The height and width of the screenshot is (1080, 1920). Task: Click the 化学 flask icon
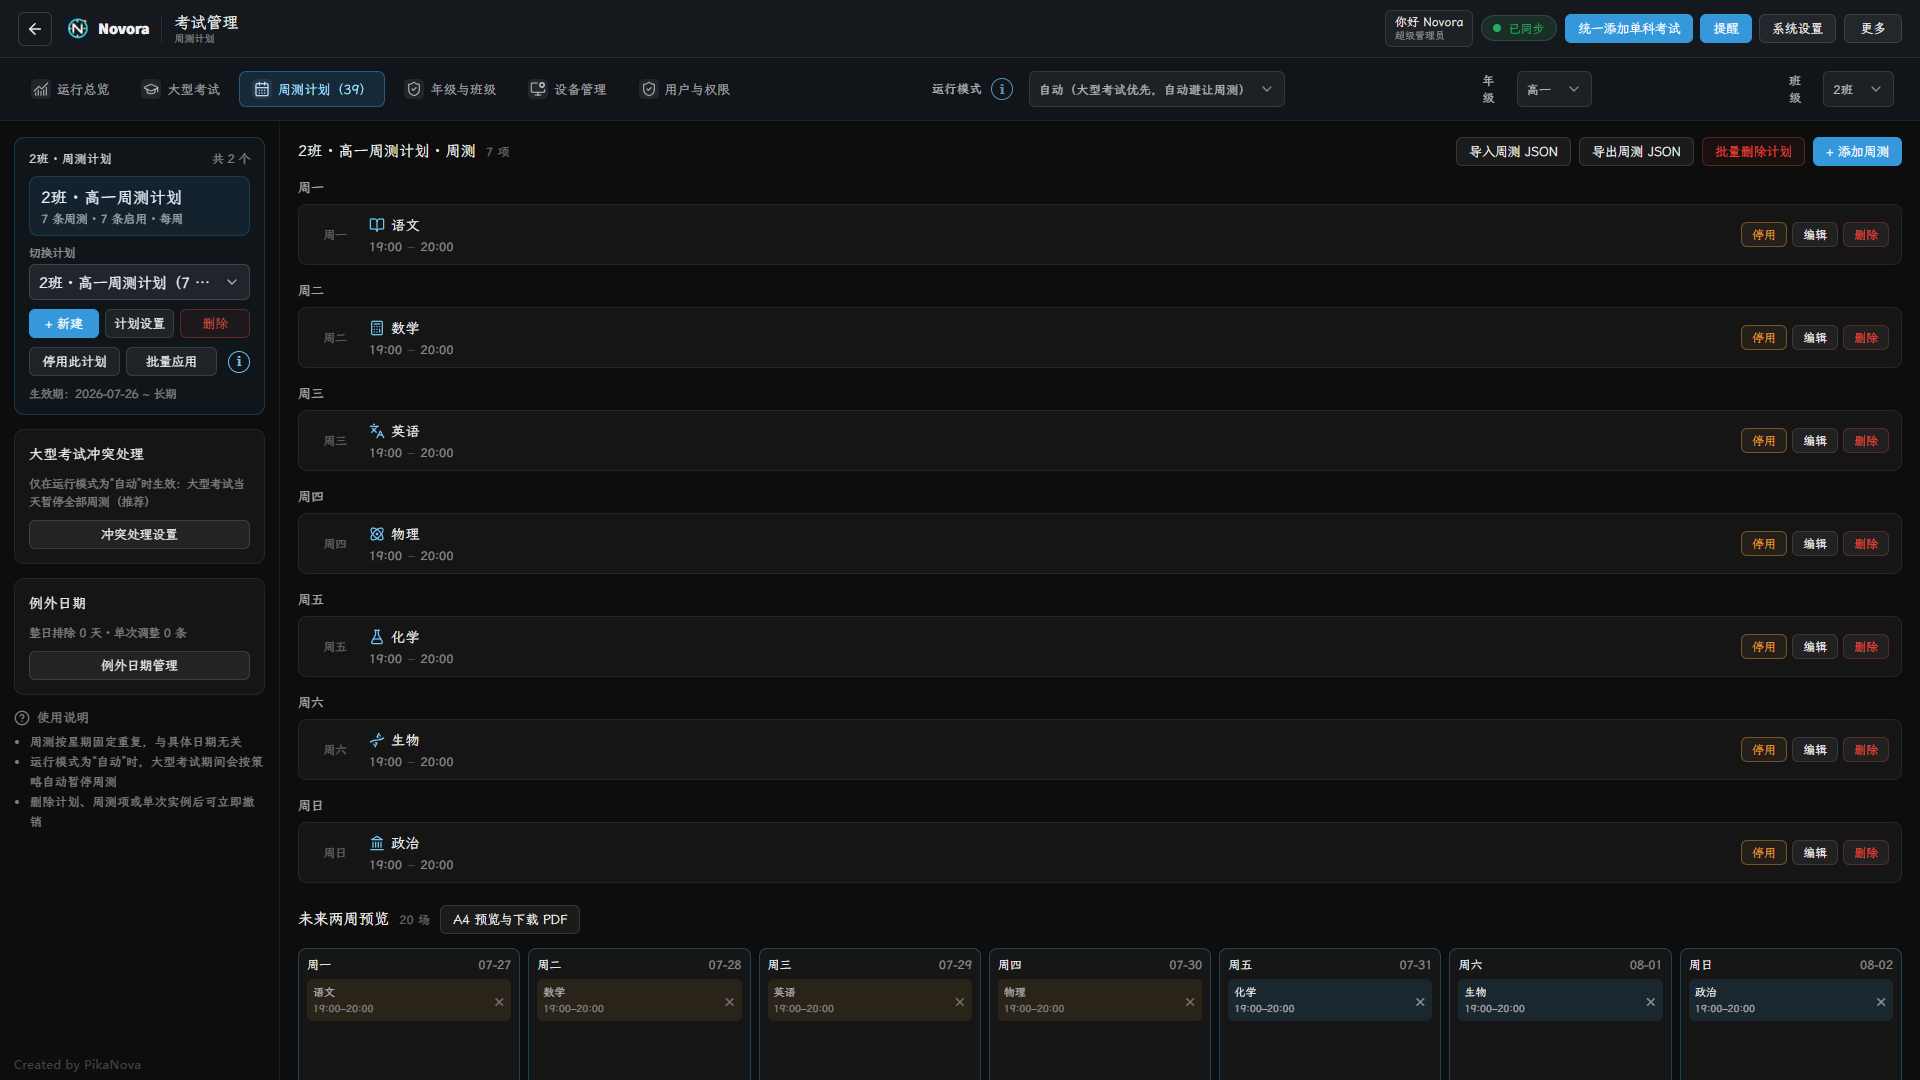point(377,637)
